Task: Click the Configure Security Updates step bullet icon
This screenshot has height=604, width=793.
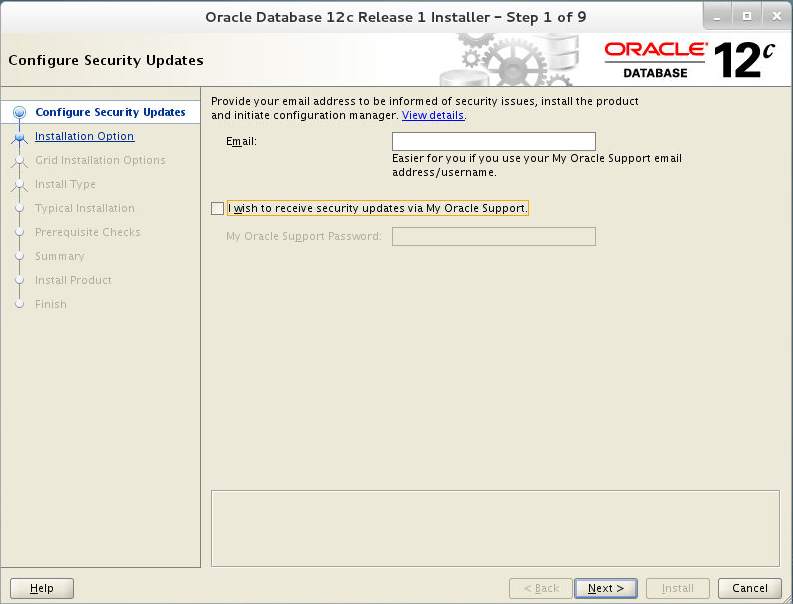Action: [19, 112]
